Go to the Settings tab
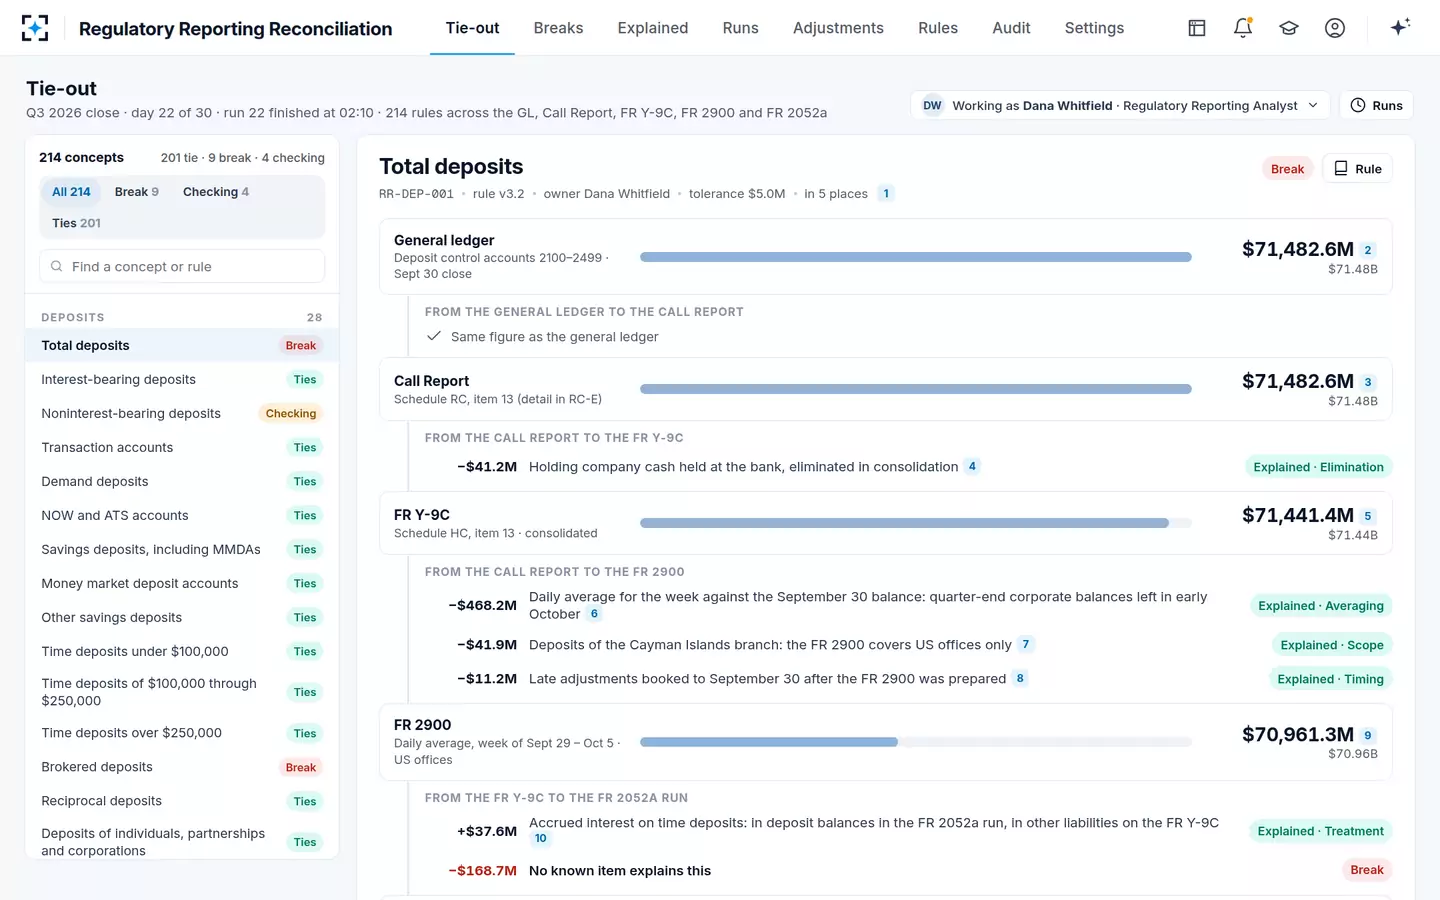 [x=1094, y=28]
